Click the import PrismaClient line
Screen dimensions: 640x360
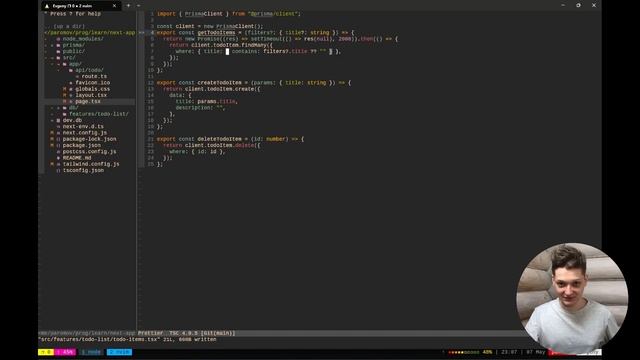click(229, 14)
